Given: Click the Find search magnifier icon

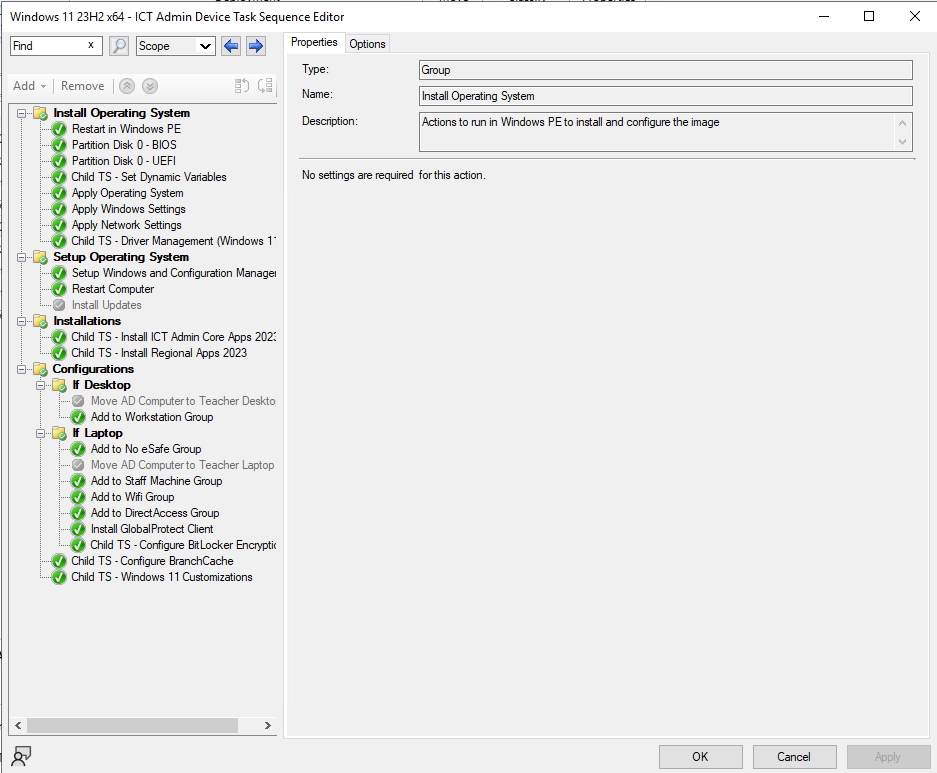Looking at the screenshot, I should (119, 45).
